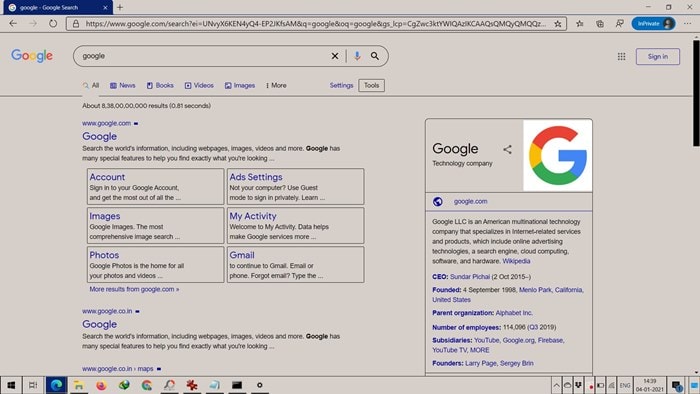Click the Google logo thumbnail image
The width and height of the screenshot is (700, 394).
558,155
